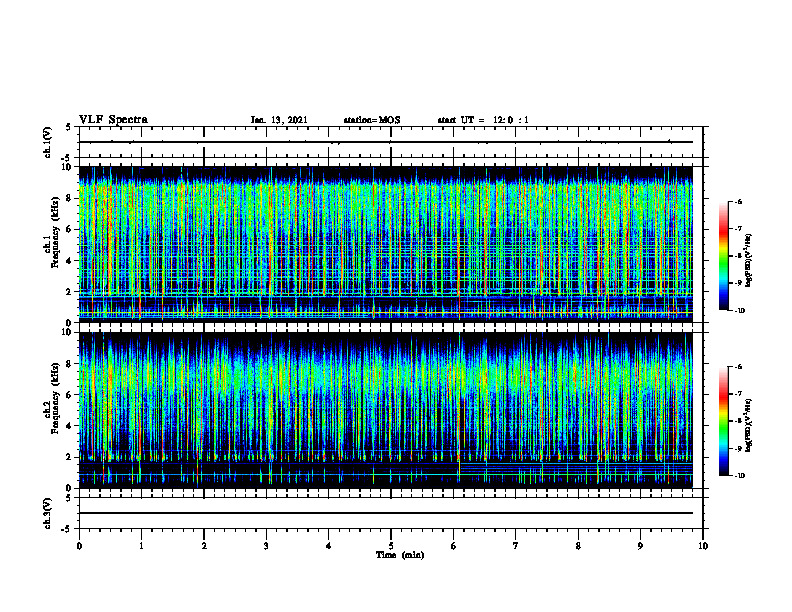Click the "station=MOS" header label

[372, 120]
